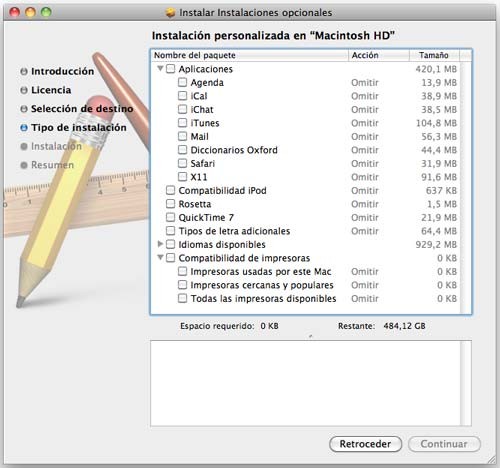Tick Impresoras usadas por este Mac checkbox
Viewport: 500px width, 468px height.
[x=182, y=271]
